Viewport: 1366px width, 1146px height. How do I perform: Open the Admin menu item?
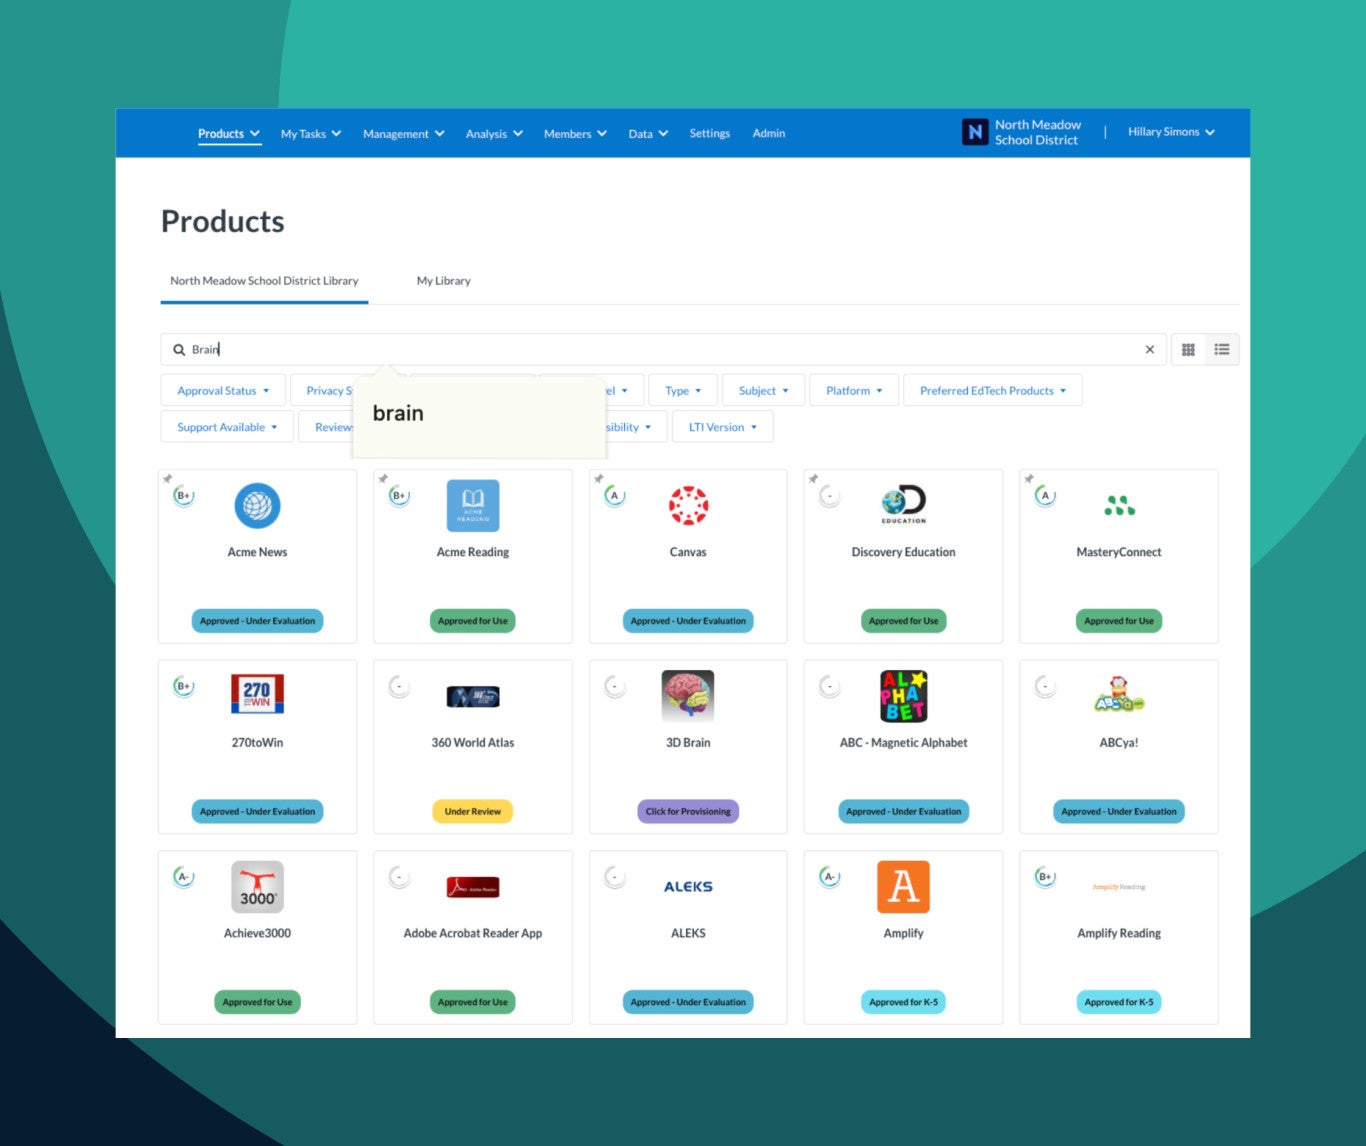point(768,133)
